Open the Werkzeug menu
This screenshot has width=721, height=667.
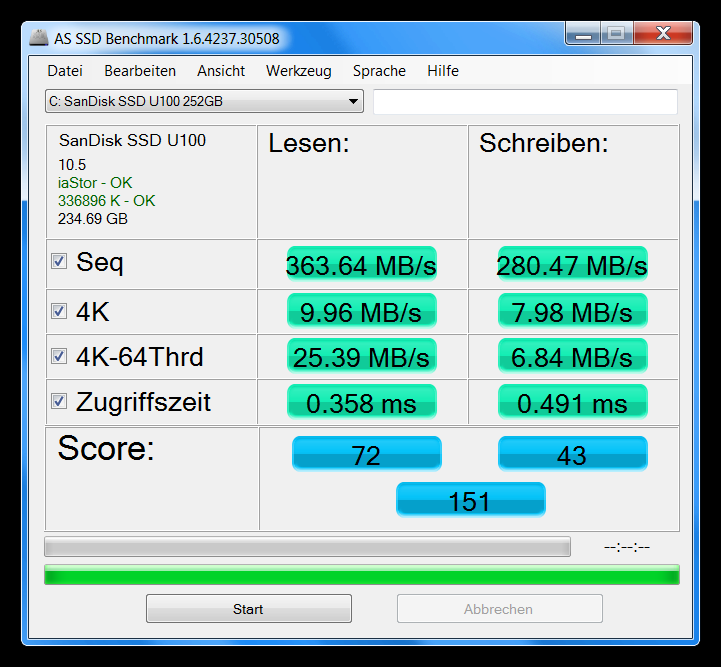[299, 71]
